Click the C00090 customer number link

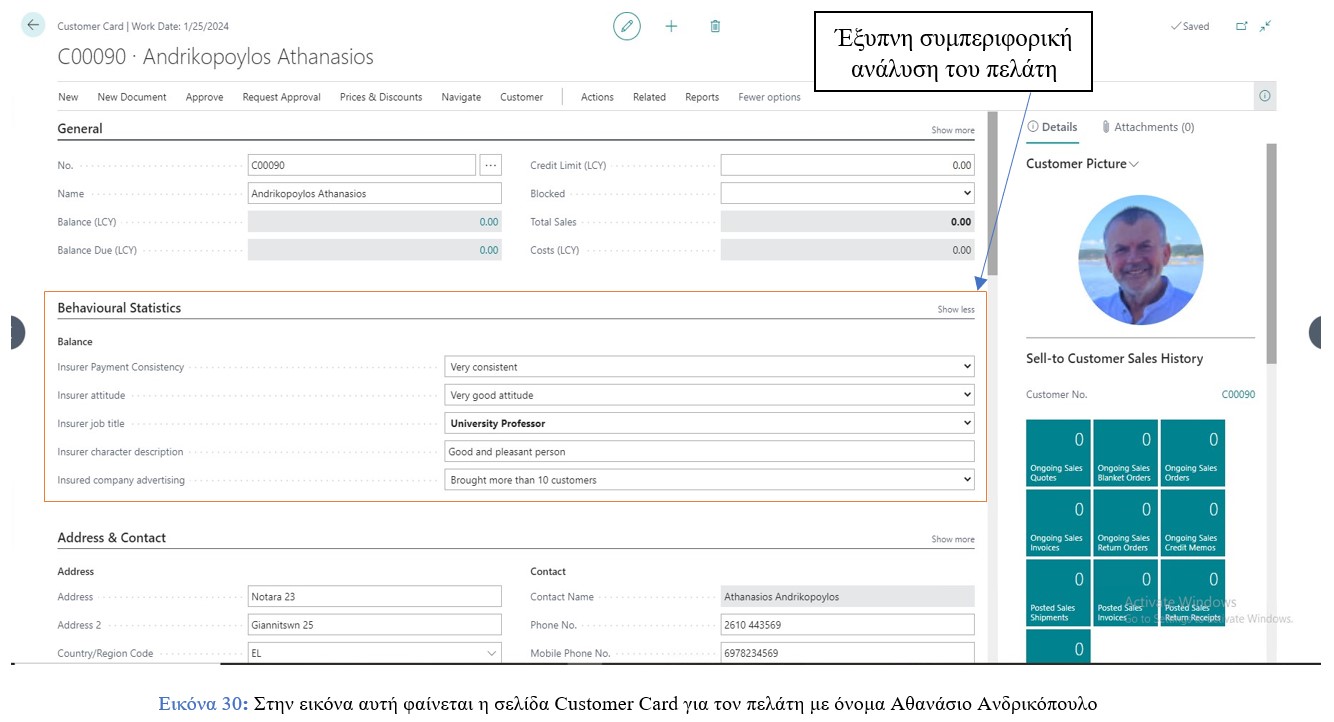1238,395
